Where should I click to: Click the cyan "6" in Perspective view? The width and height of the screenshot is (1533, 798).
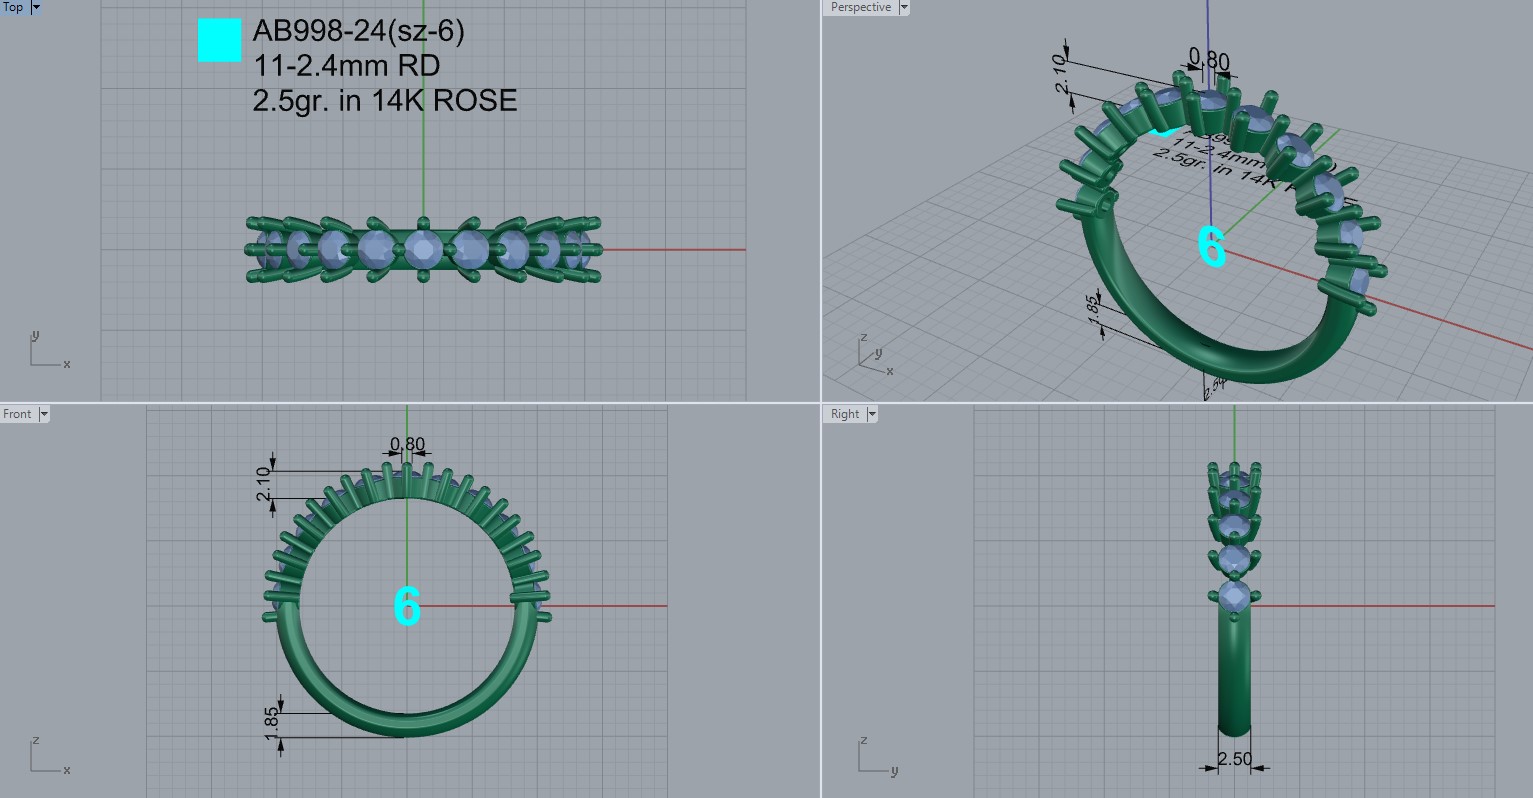point(1212,247)
